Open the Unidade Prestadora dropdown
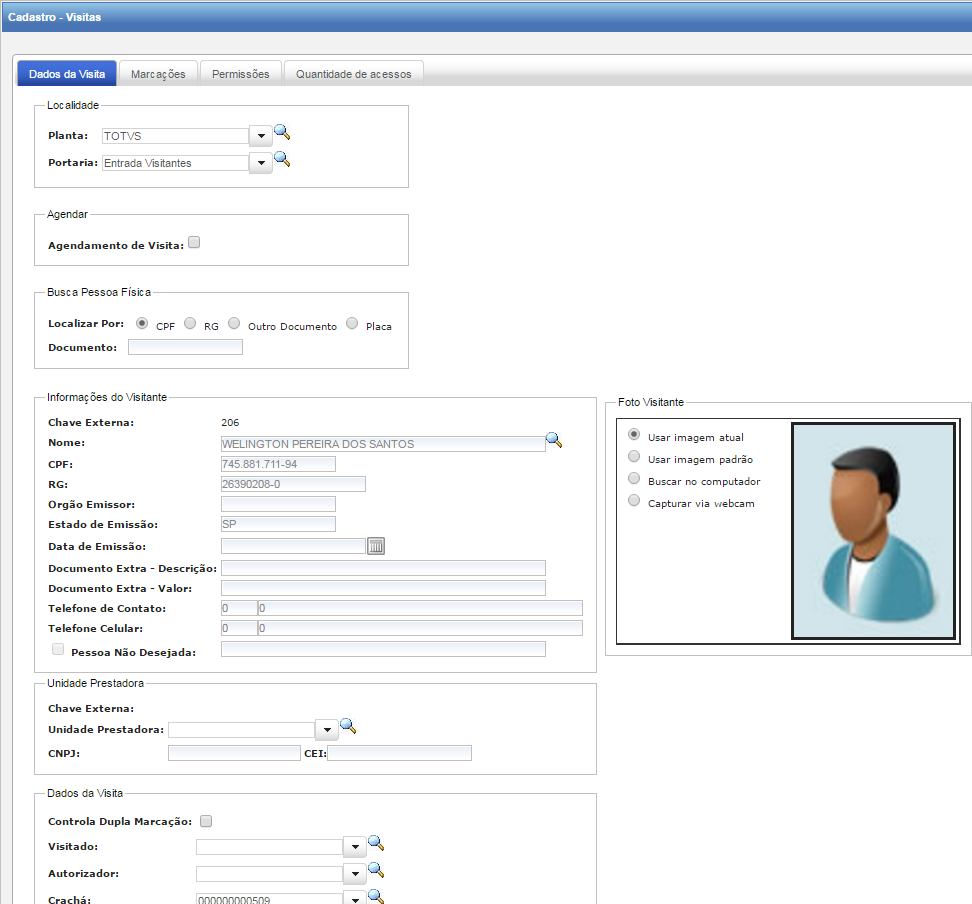This screenshot has height=904, width=972. [327, 730]
